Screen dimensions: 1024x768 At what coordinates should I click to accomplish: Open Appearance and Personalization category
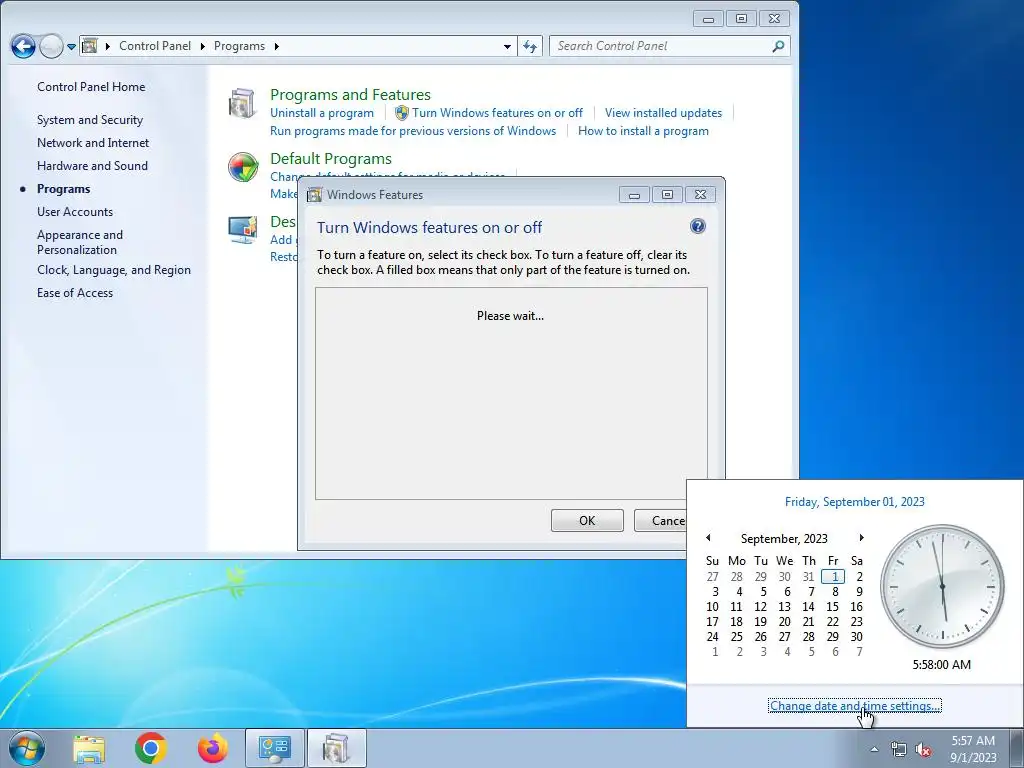click(80, 242)
